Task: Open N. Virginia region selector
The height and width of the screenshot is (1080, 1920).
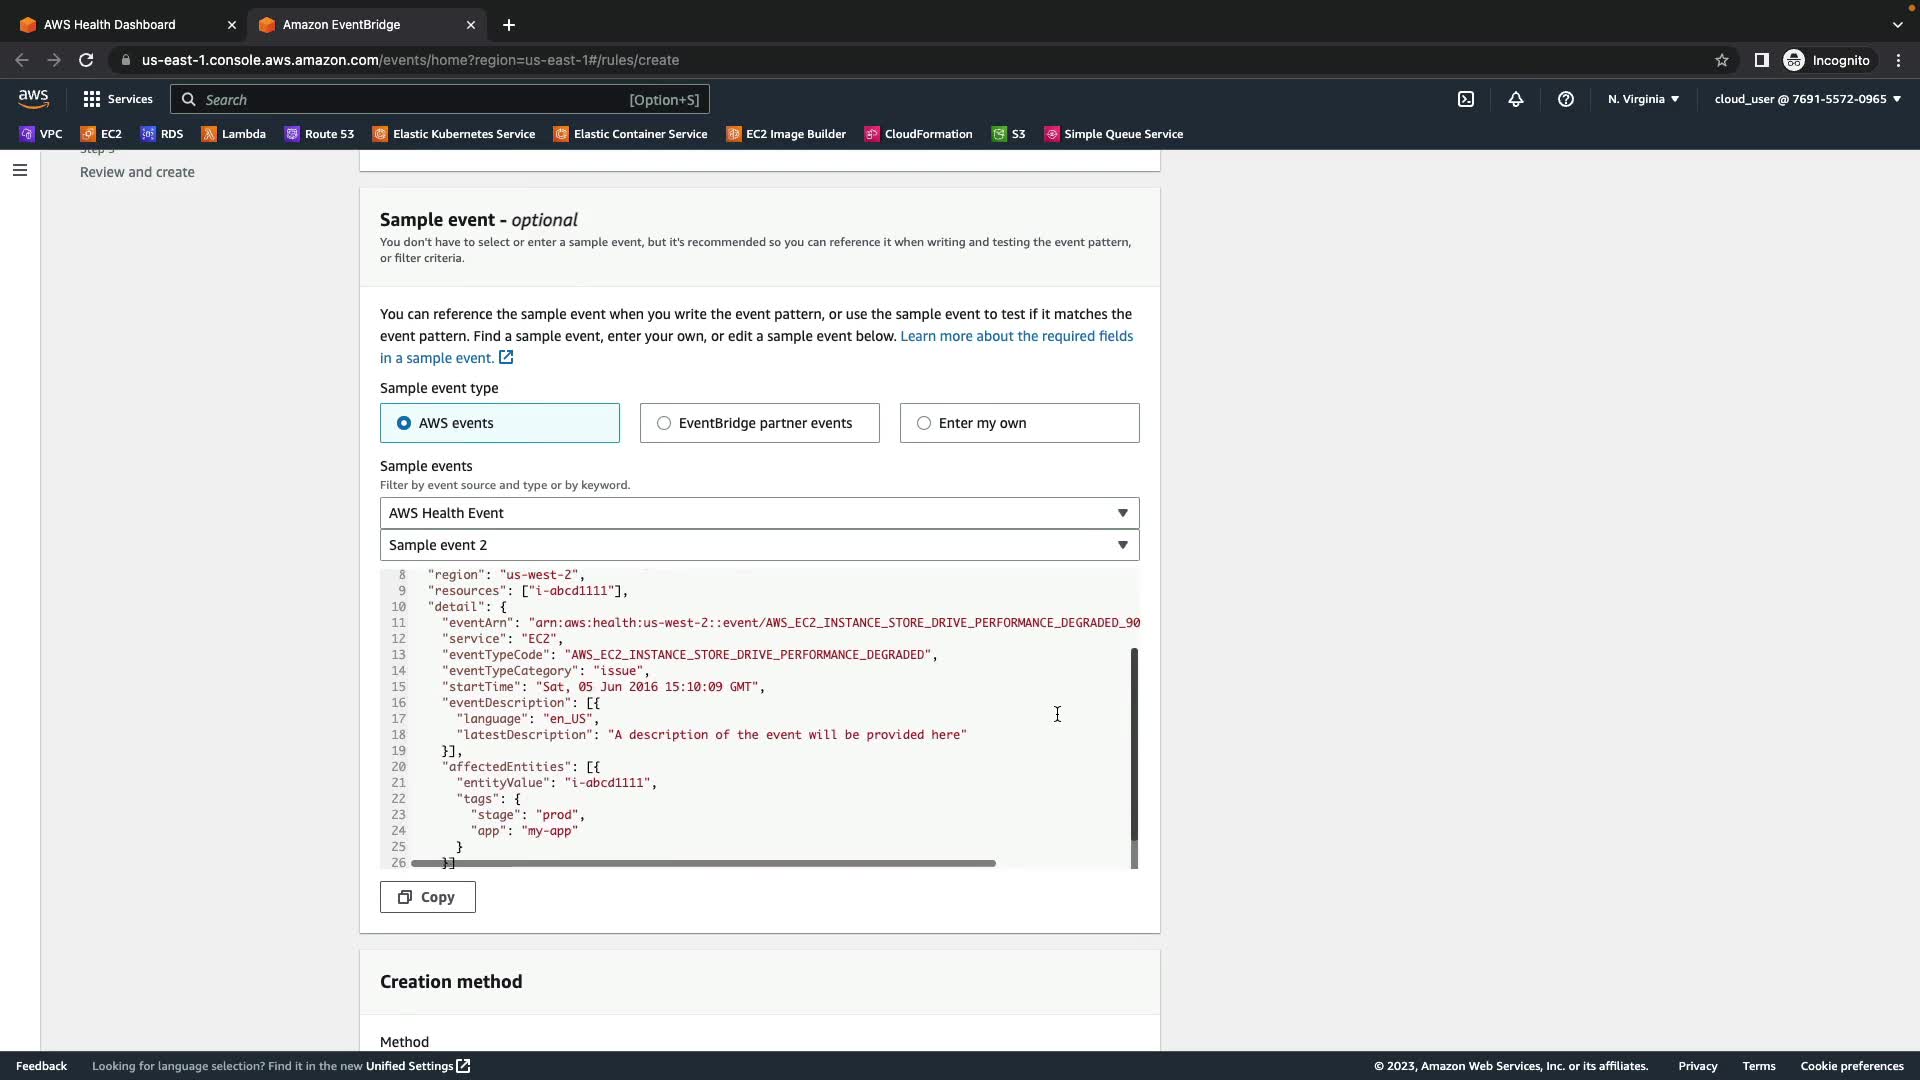Action: [1643, 99]
